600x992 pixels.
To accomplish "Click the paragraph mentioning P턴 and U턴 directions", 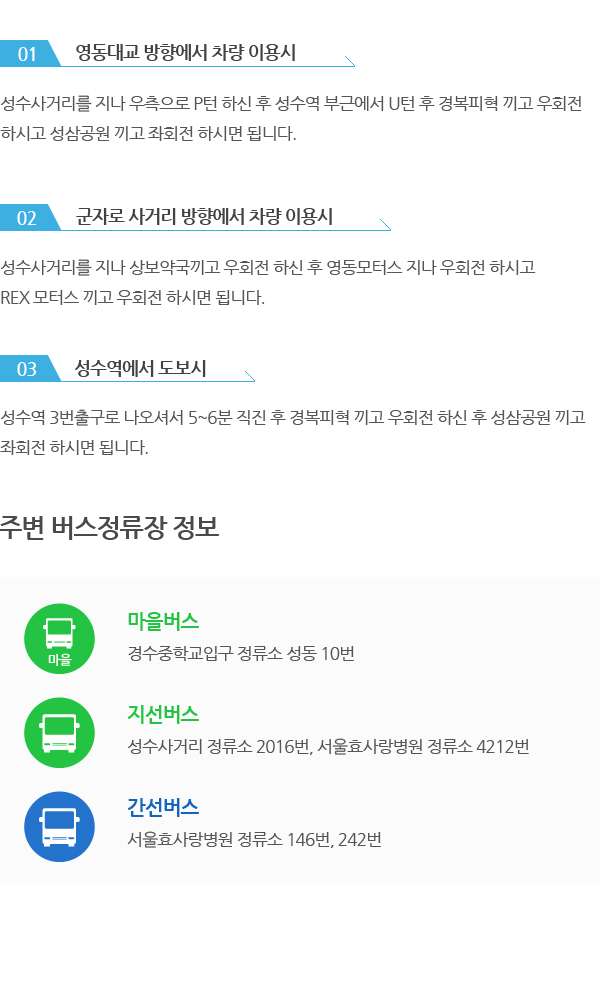I will [x=290, y=118].
